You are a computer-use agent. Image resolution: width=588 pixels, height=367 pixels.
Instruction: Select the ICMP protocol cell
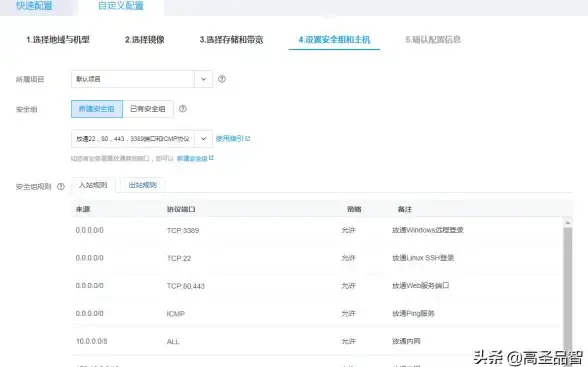point(176,314)
